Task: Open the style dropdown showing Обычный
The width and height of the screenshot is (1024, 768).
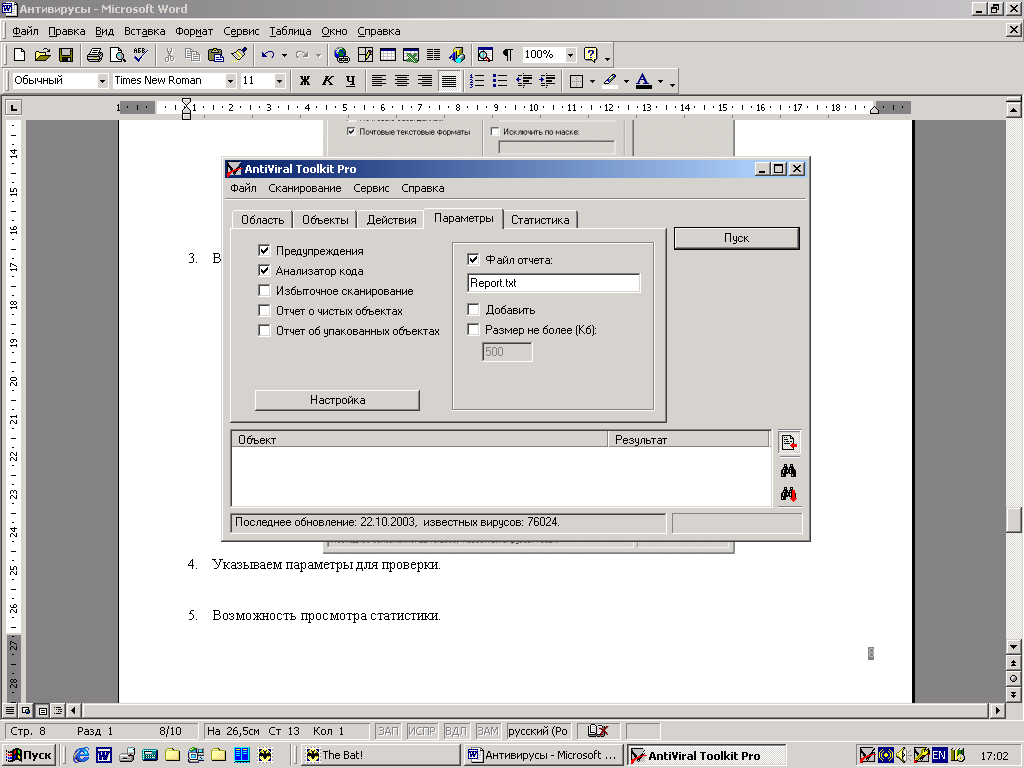Action: [103, 81]
